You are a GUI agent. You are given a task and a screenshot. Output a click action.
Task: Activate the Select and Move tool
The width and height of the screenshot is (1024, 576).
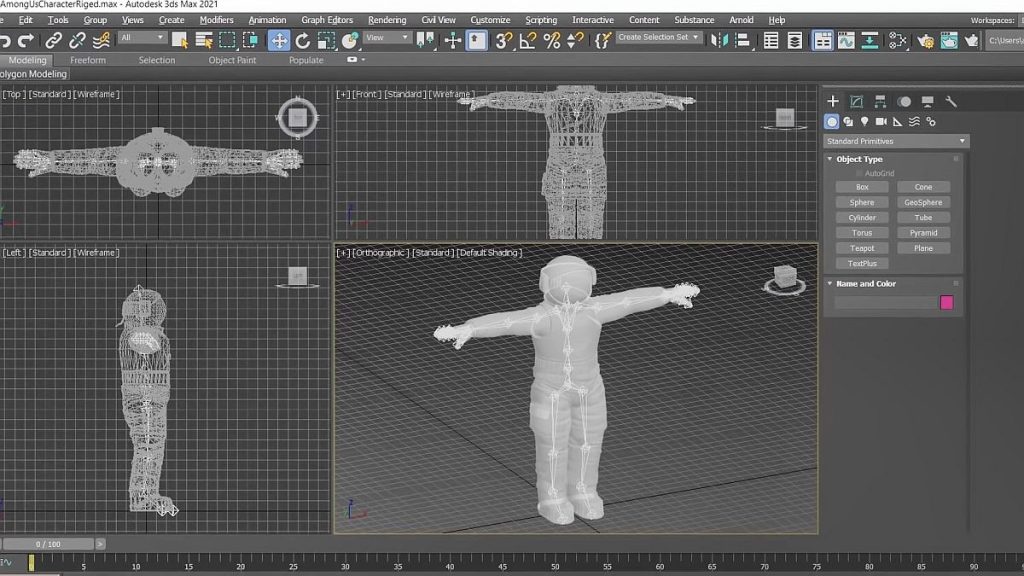[x=279, y=41]
